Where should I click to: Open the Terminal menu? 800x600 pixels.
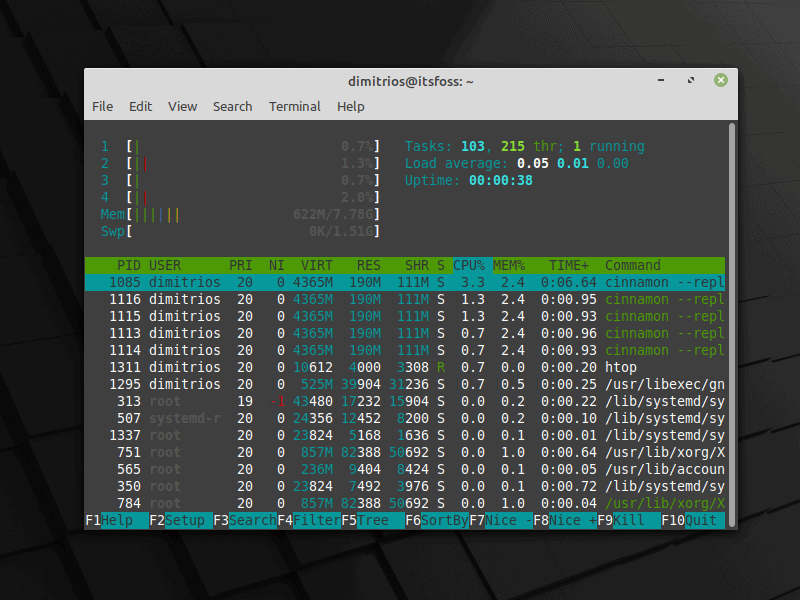[294, 107]
